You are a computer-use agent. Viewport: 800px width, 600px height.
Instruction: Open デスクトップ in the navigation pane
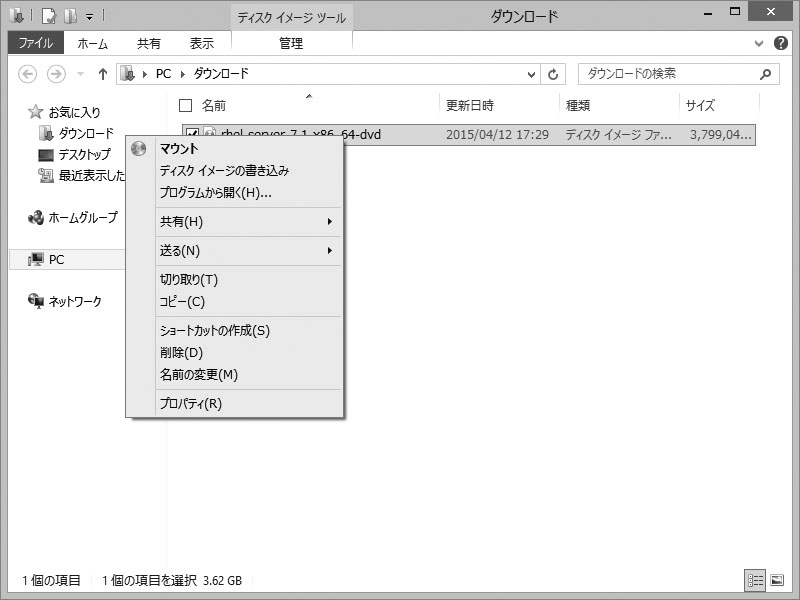(84, 155)
